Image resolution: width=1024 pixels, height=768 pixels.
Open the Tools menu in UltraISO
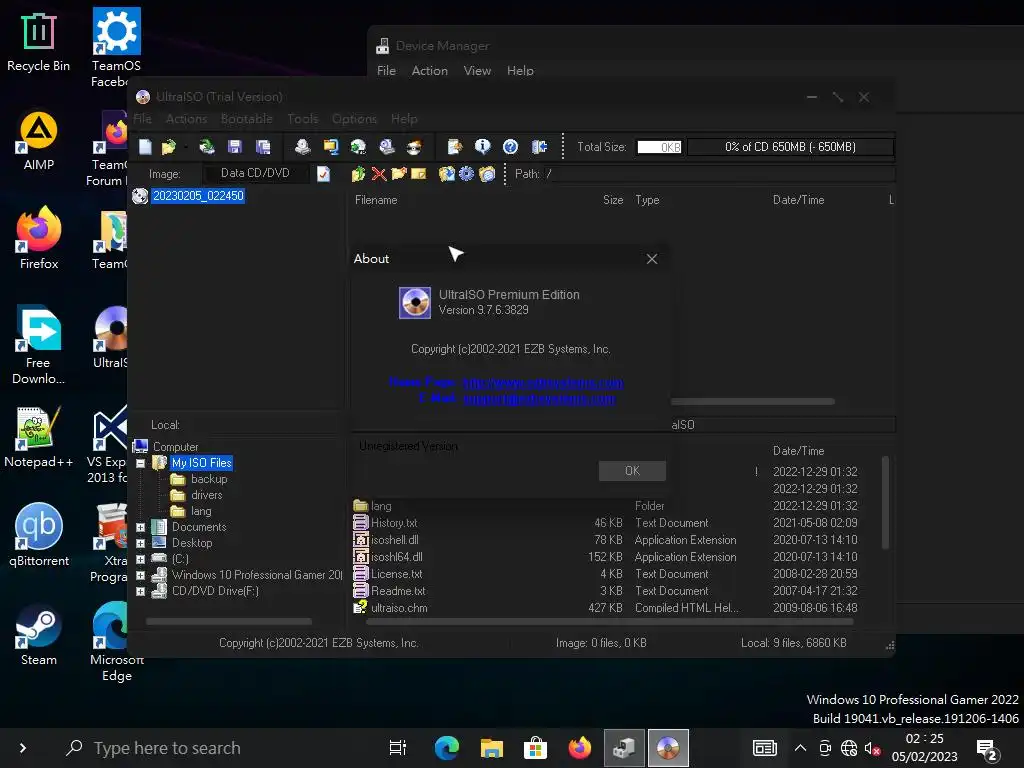tap(303, 119)
